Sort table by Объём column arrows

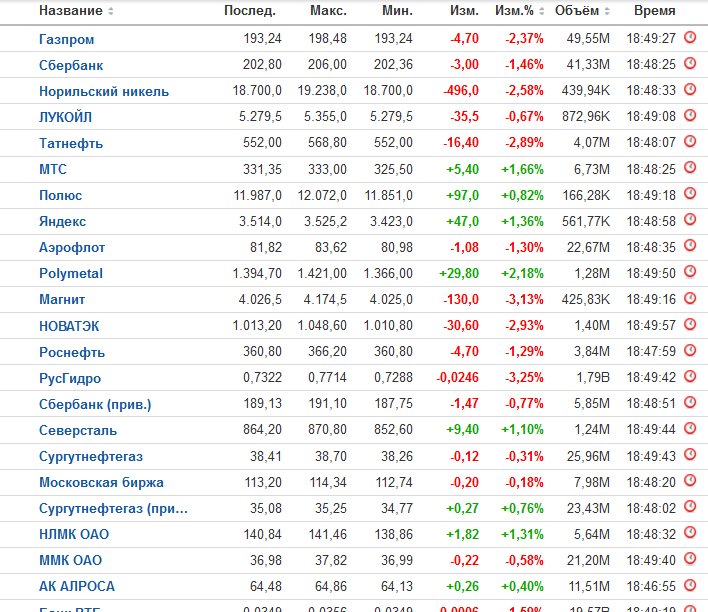607,11
